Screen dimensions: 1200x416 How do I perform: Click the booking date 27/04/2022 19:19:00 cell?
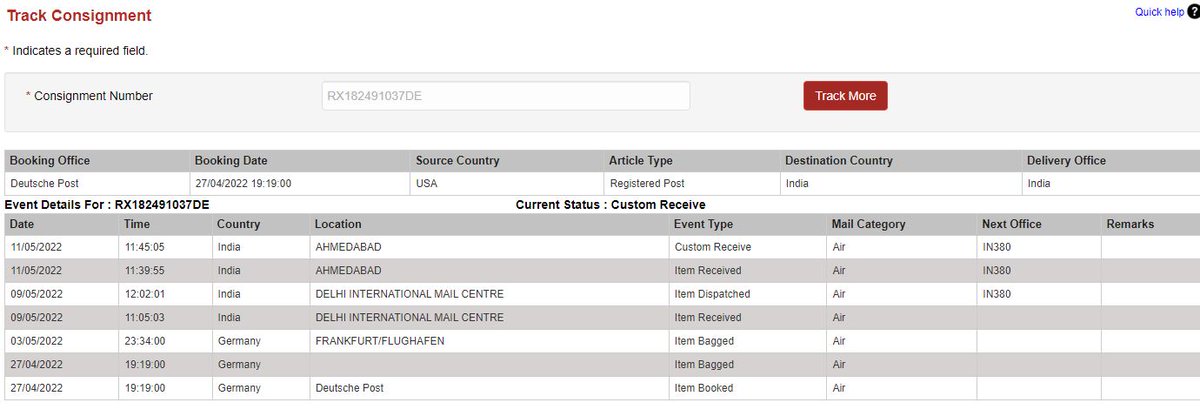(x=300, y=184)
